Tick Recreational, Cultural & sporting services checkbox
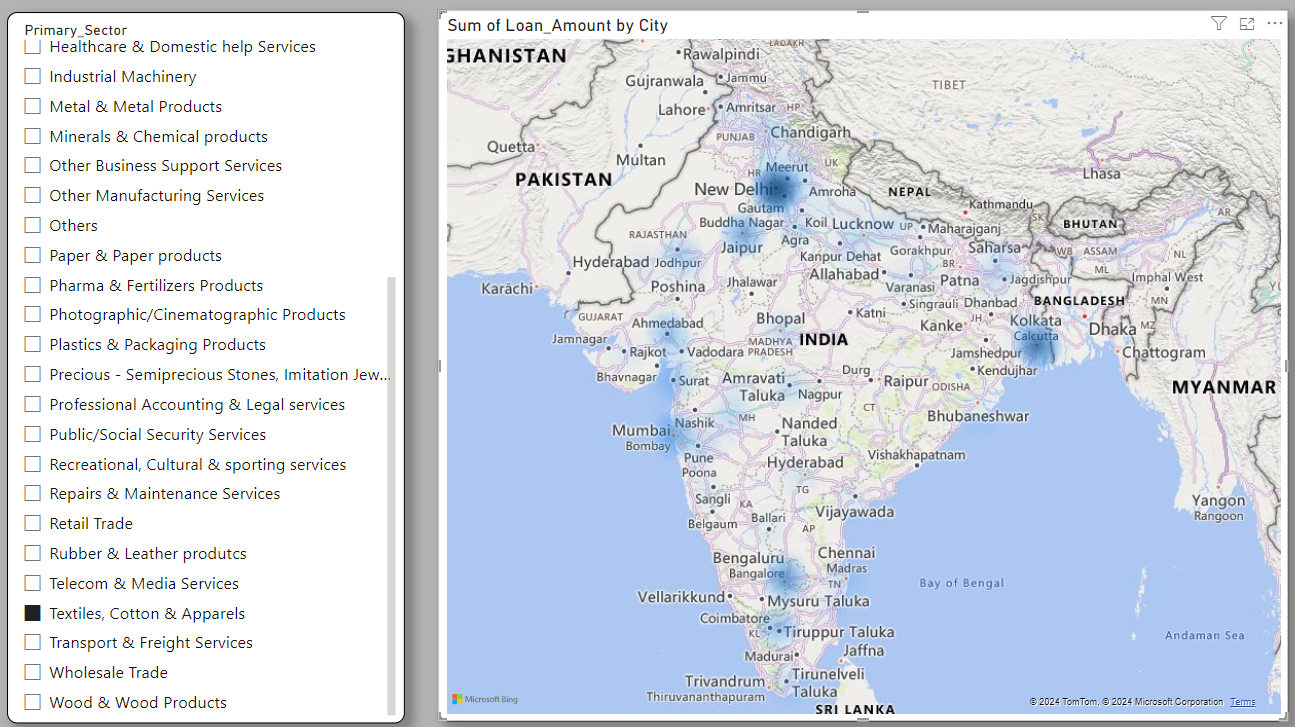The width and height of the screenshot is (1295, 727). click(33, 464)
